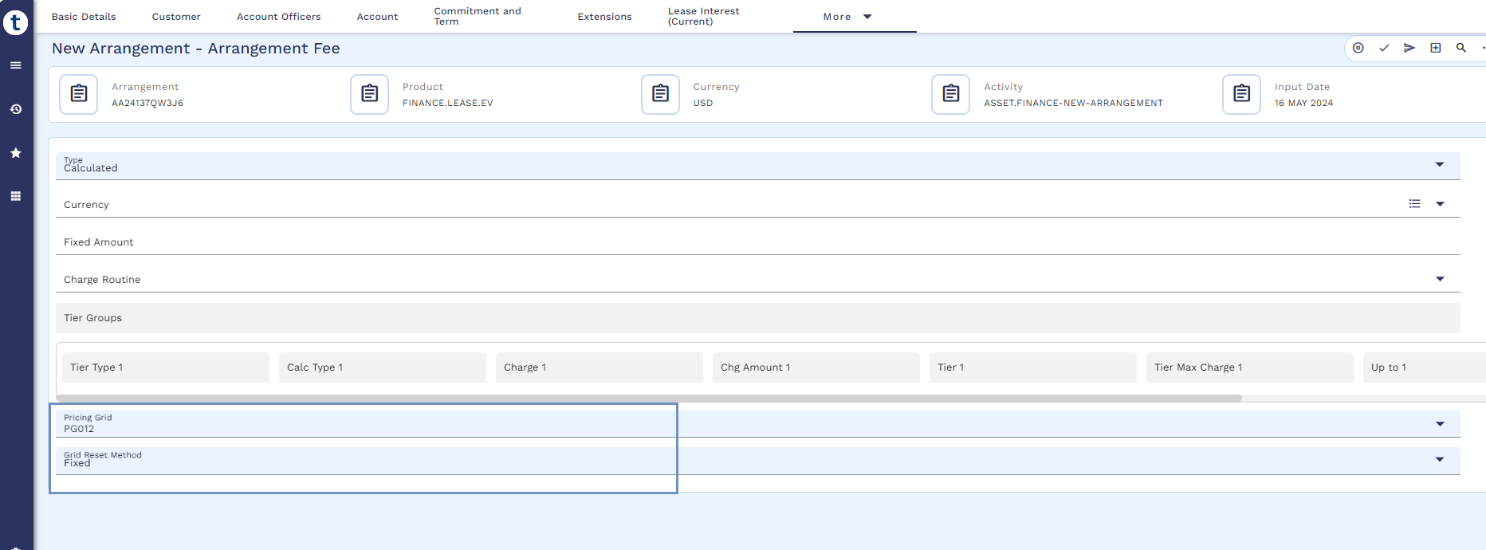Click the Activity clipboard icon
The height and width of the screenshot is (550, 1486).
(x=951, y=94)
